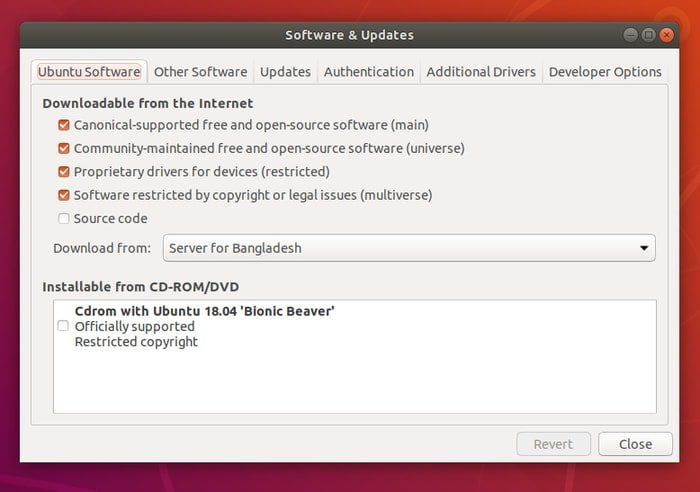Uncheck Canonical-supported software (main) checkbox
The width and height of the screenshot is (700, 492).
coord(64,125)
